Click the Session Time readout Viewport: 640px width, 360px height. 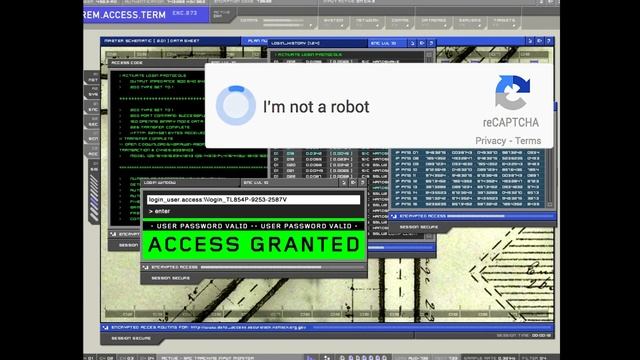point(524,336)
